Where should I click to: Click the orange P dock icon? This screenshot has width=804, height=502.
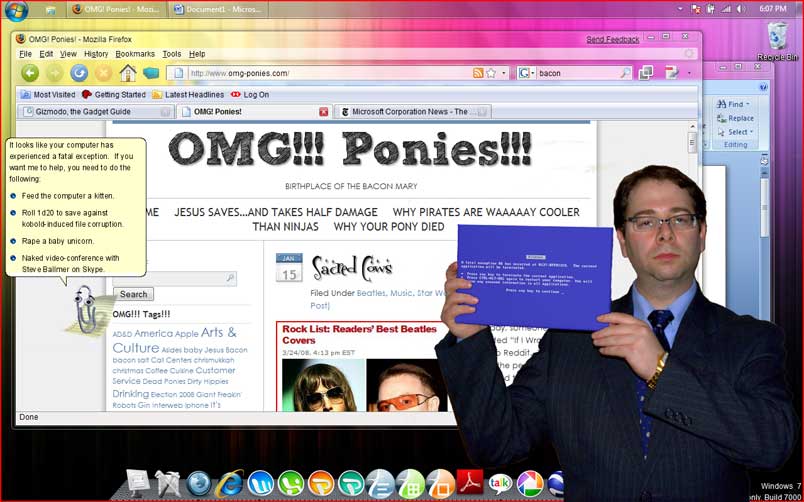coord(321,483)
